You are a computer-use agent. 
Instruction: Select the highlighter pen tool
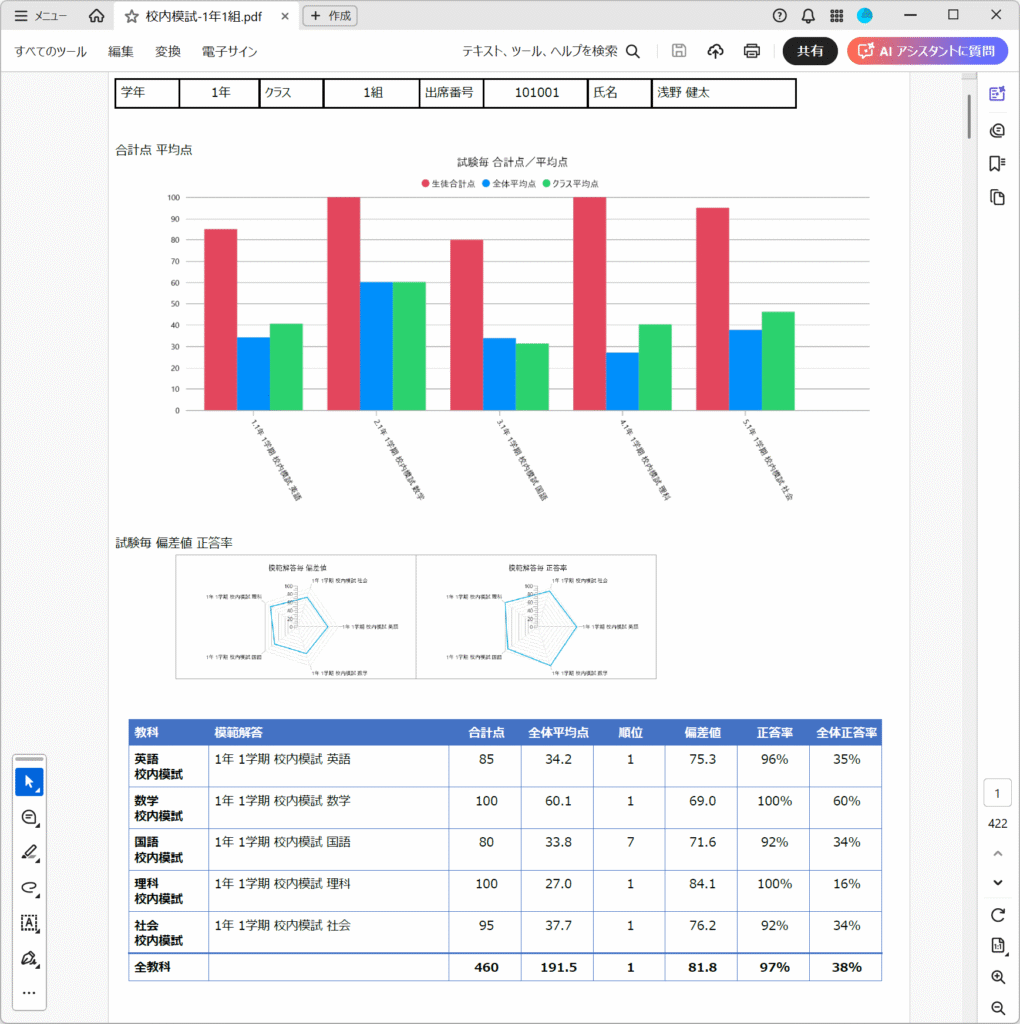tap(29, 853)
